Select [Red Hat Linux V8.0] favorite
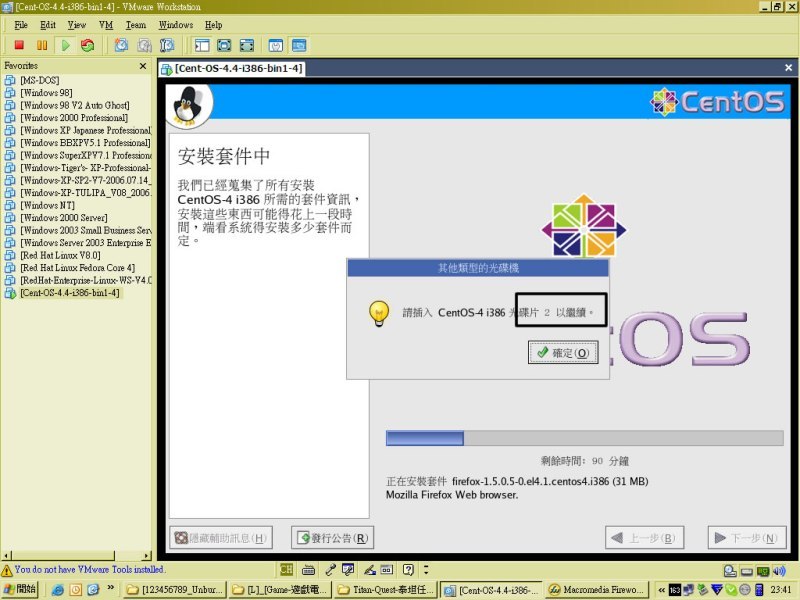This screenshot has height=600, width=800. pos(60,255)
